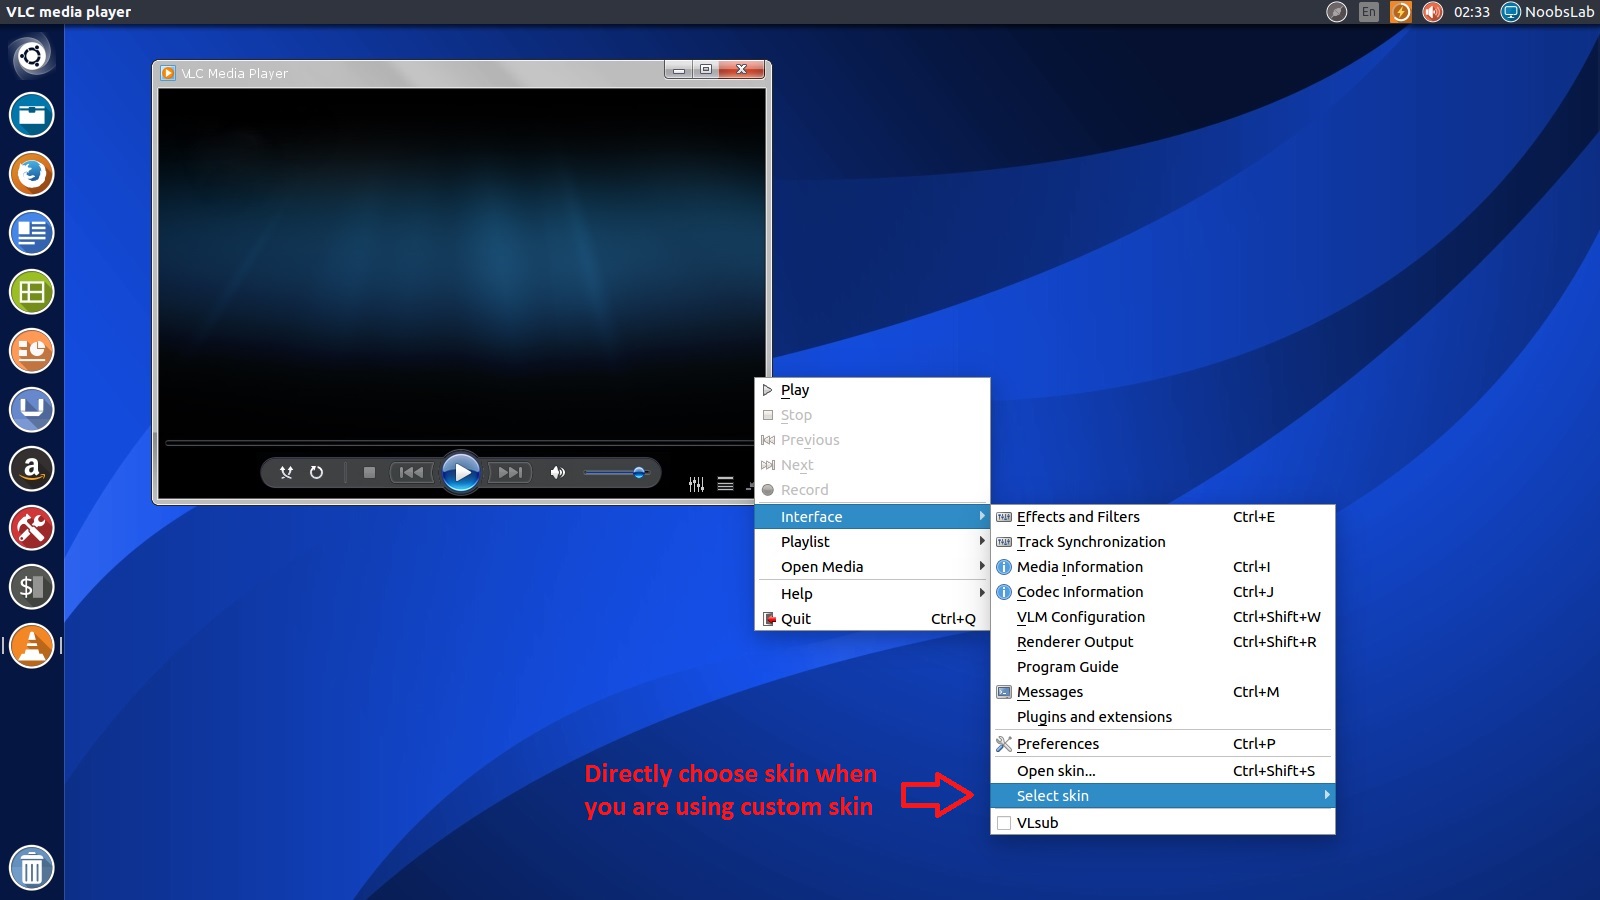Launch the orange presentation app from dock
Image resolution: width=1600 pixels, height=900 pixels.
(x=32, y=351)
